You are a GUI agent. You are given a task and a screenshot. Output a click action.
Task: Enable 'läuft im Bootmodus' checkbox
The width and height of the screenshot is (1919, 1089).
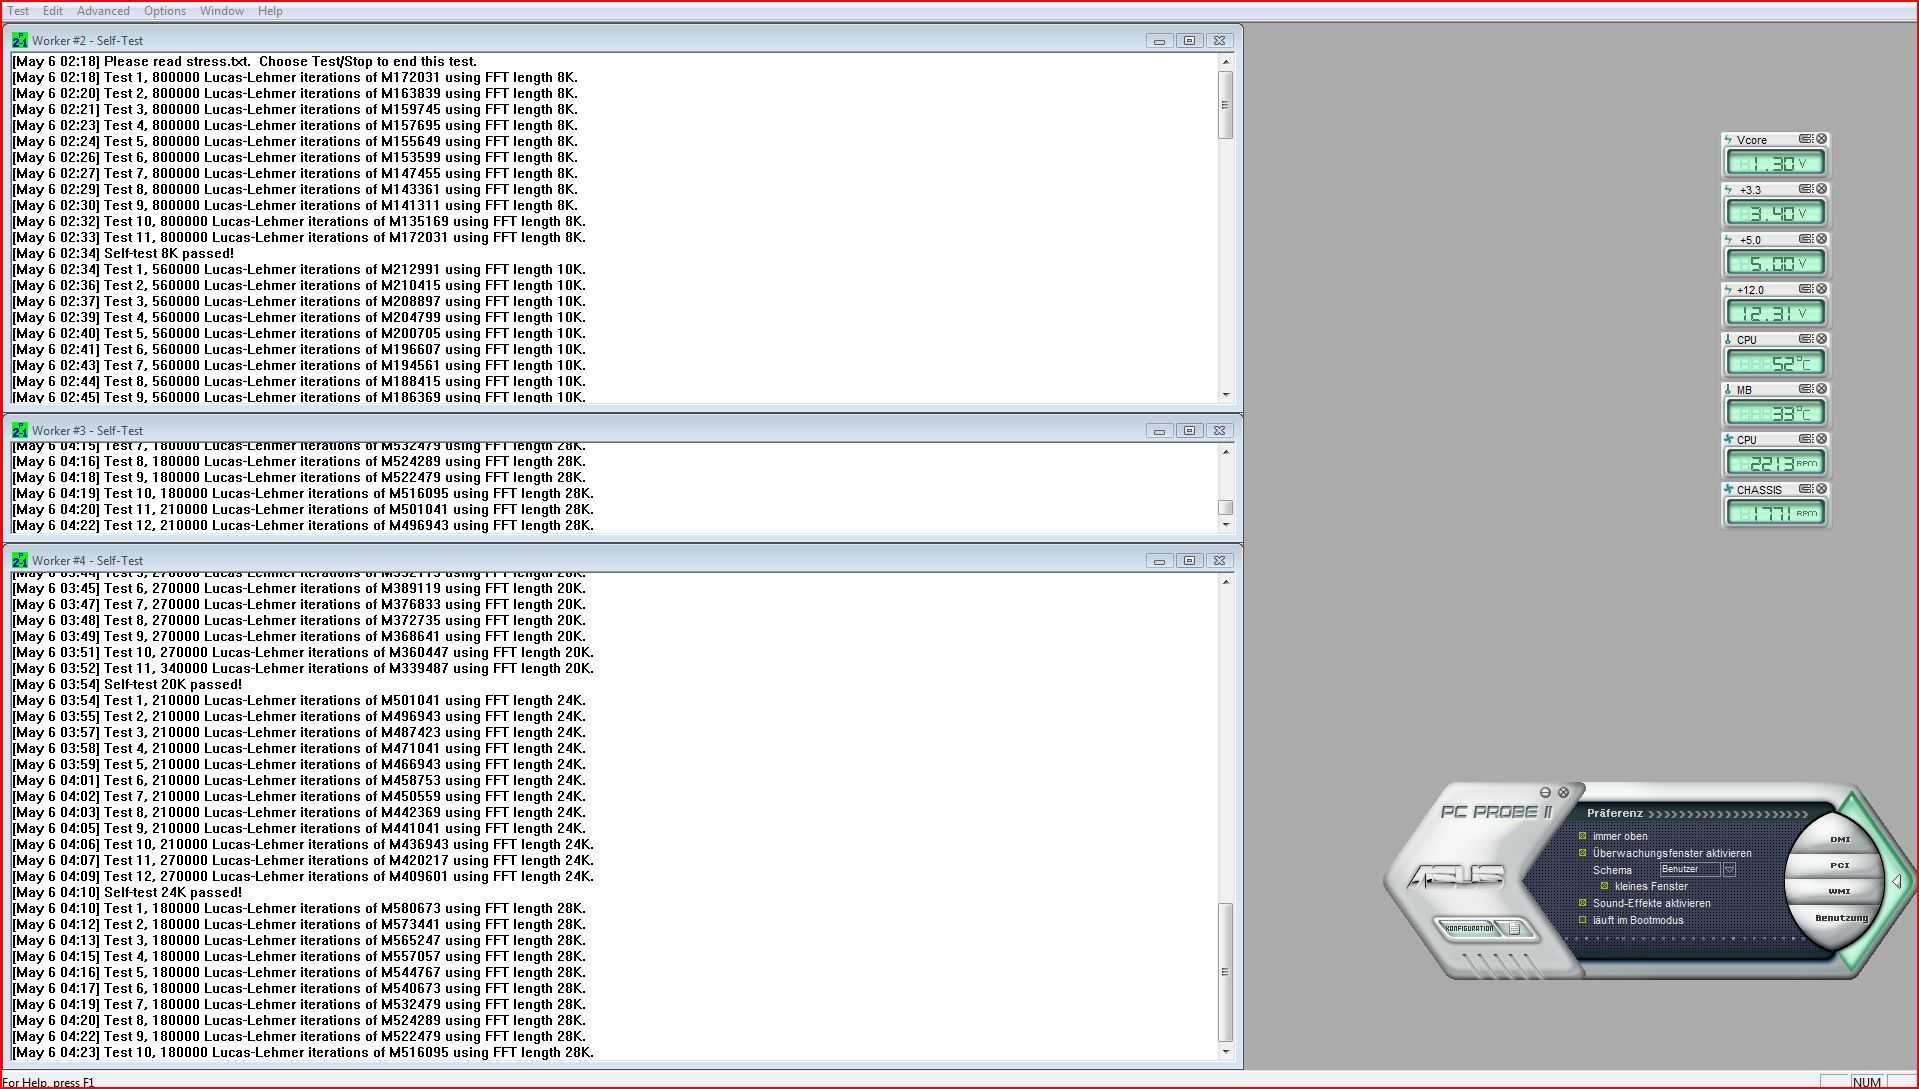(x=1582, y=920)
